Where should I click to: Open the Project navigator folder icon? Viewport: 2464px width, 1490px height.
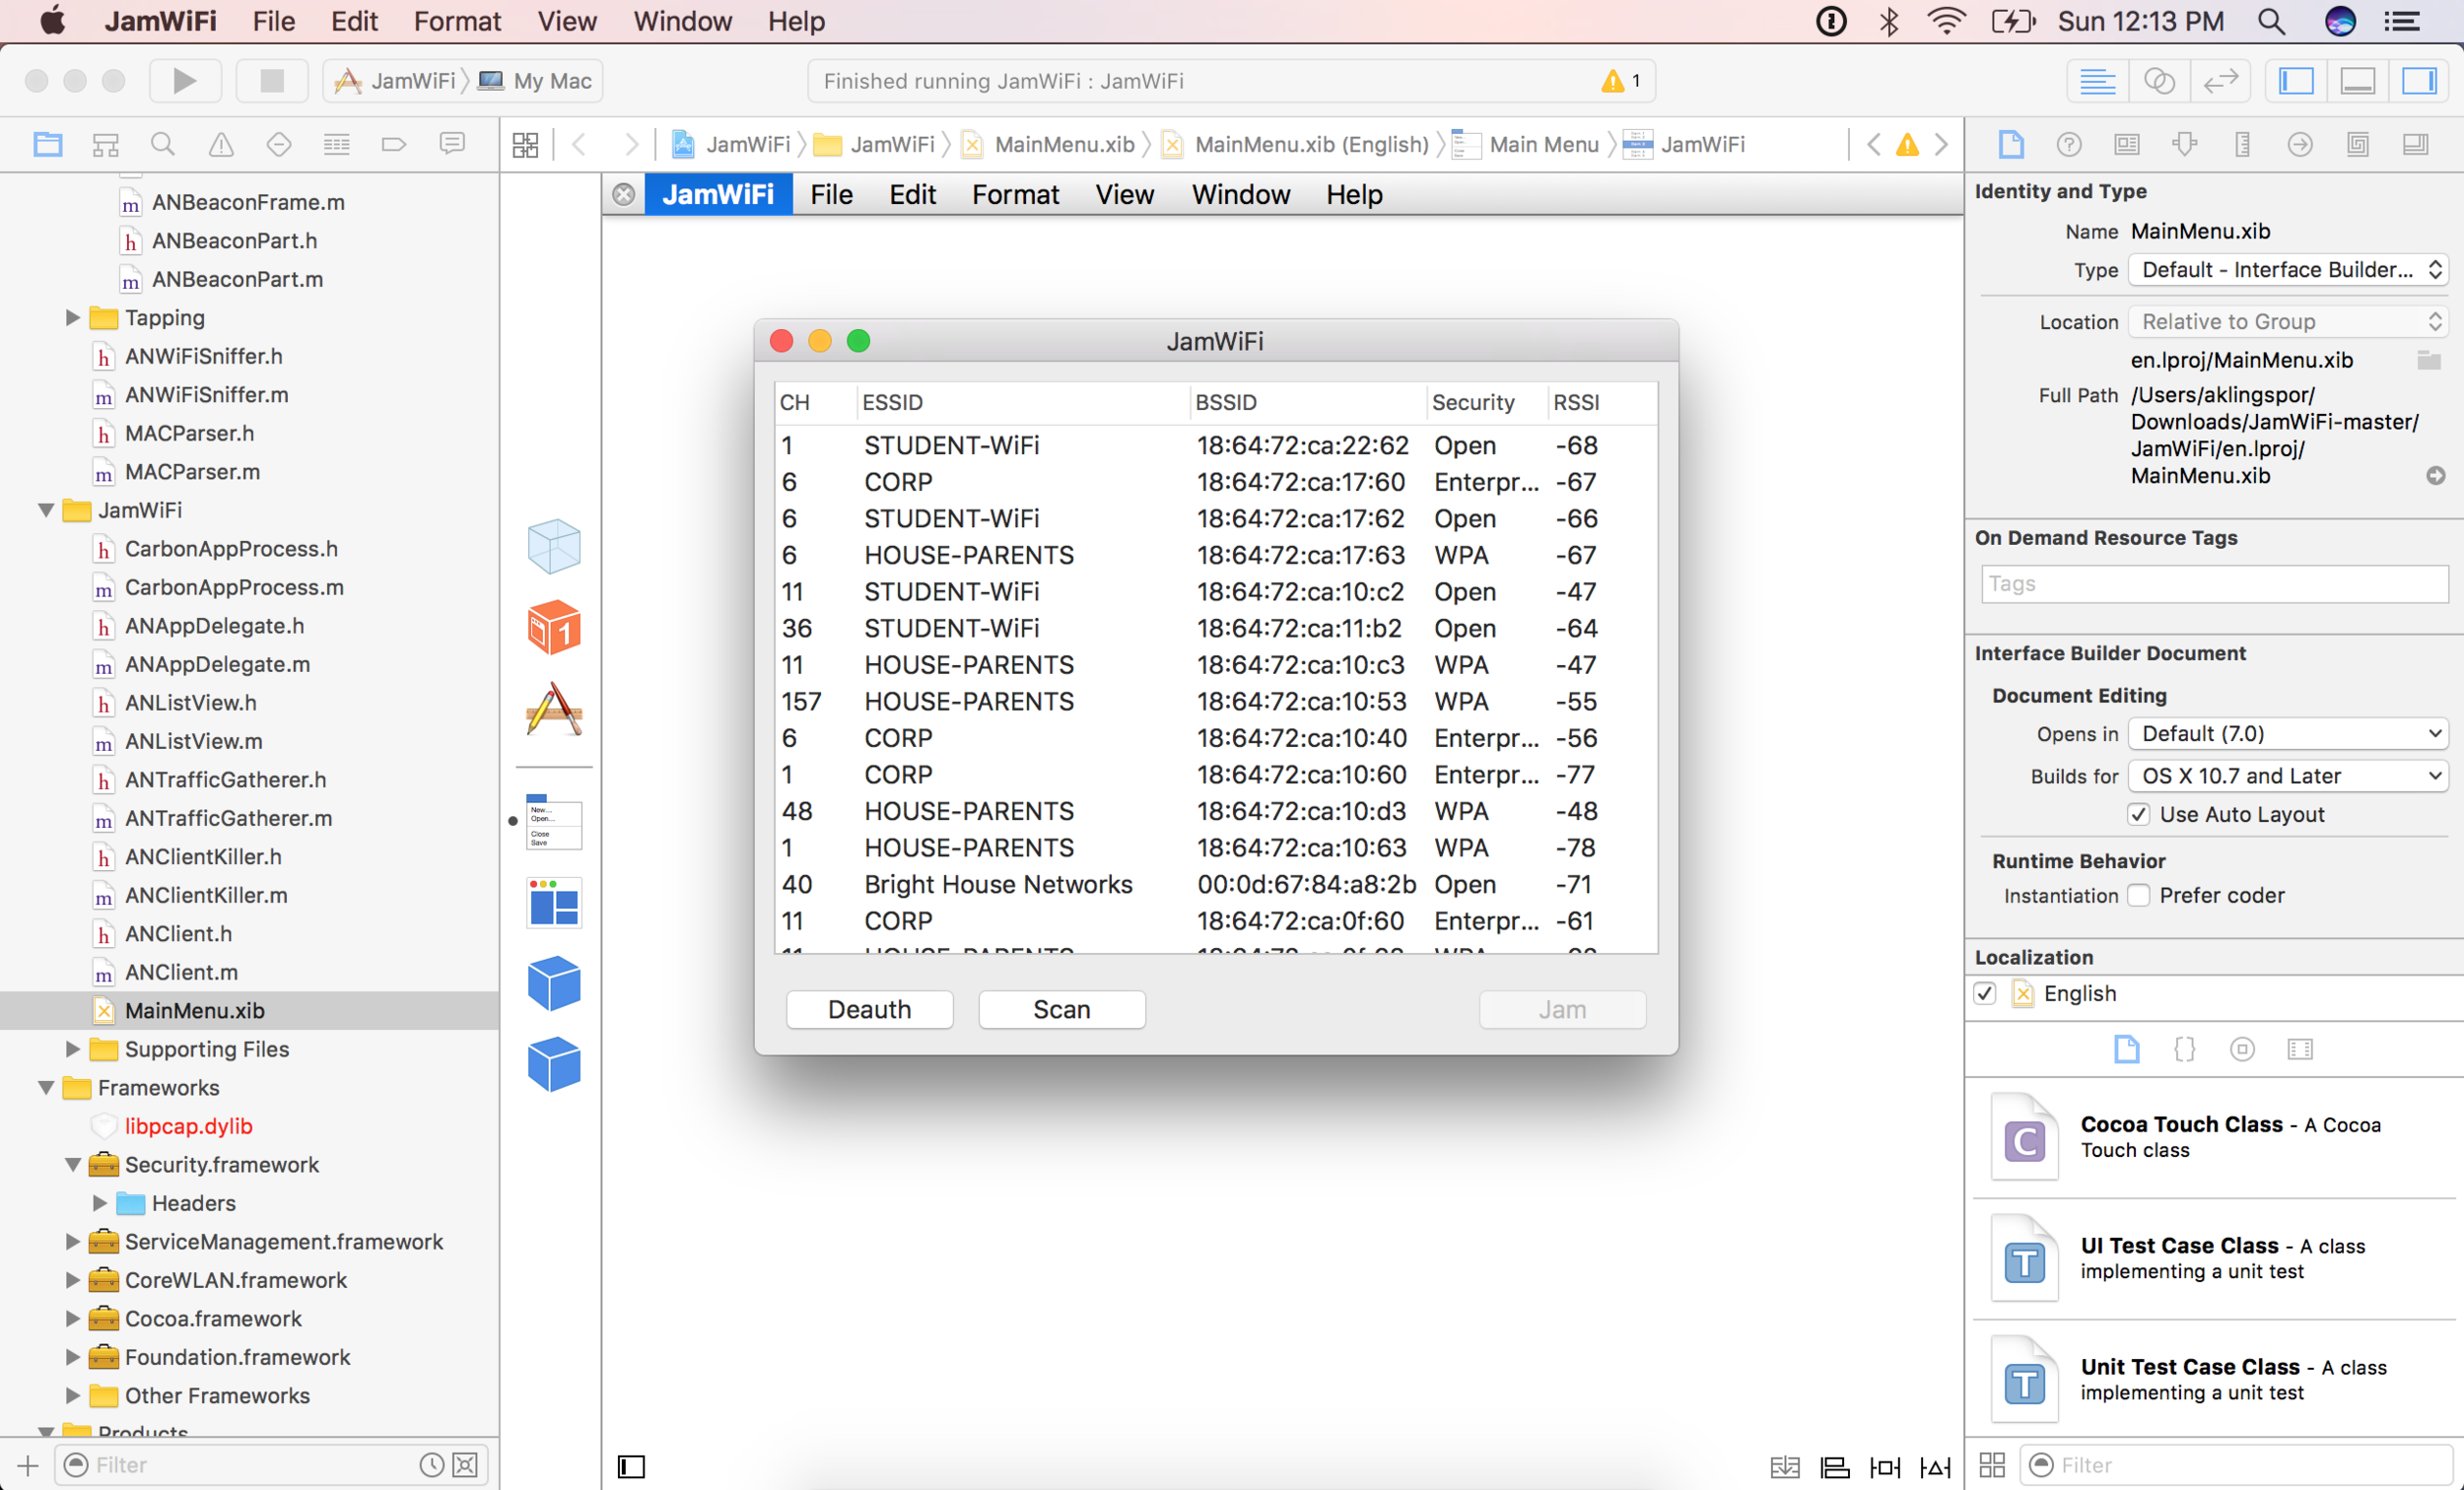tap(47, 145)
